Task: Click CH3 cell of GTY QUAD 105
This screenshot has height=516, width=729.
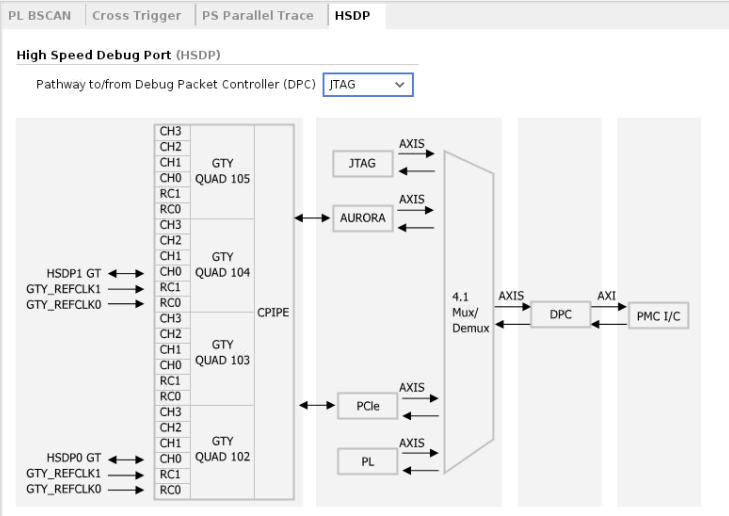Action: point(170,132)
